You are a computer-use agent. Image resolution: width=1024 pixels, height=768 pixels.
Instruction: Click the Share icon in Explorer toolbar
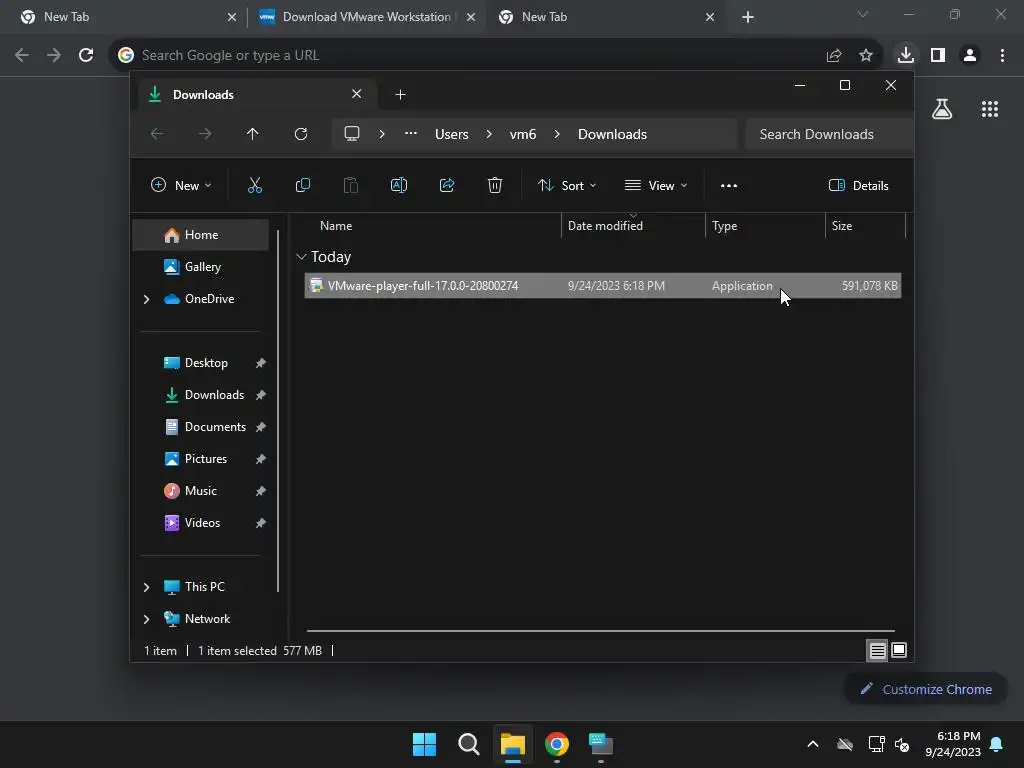point(447,185)
